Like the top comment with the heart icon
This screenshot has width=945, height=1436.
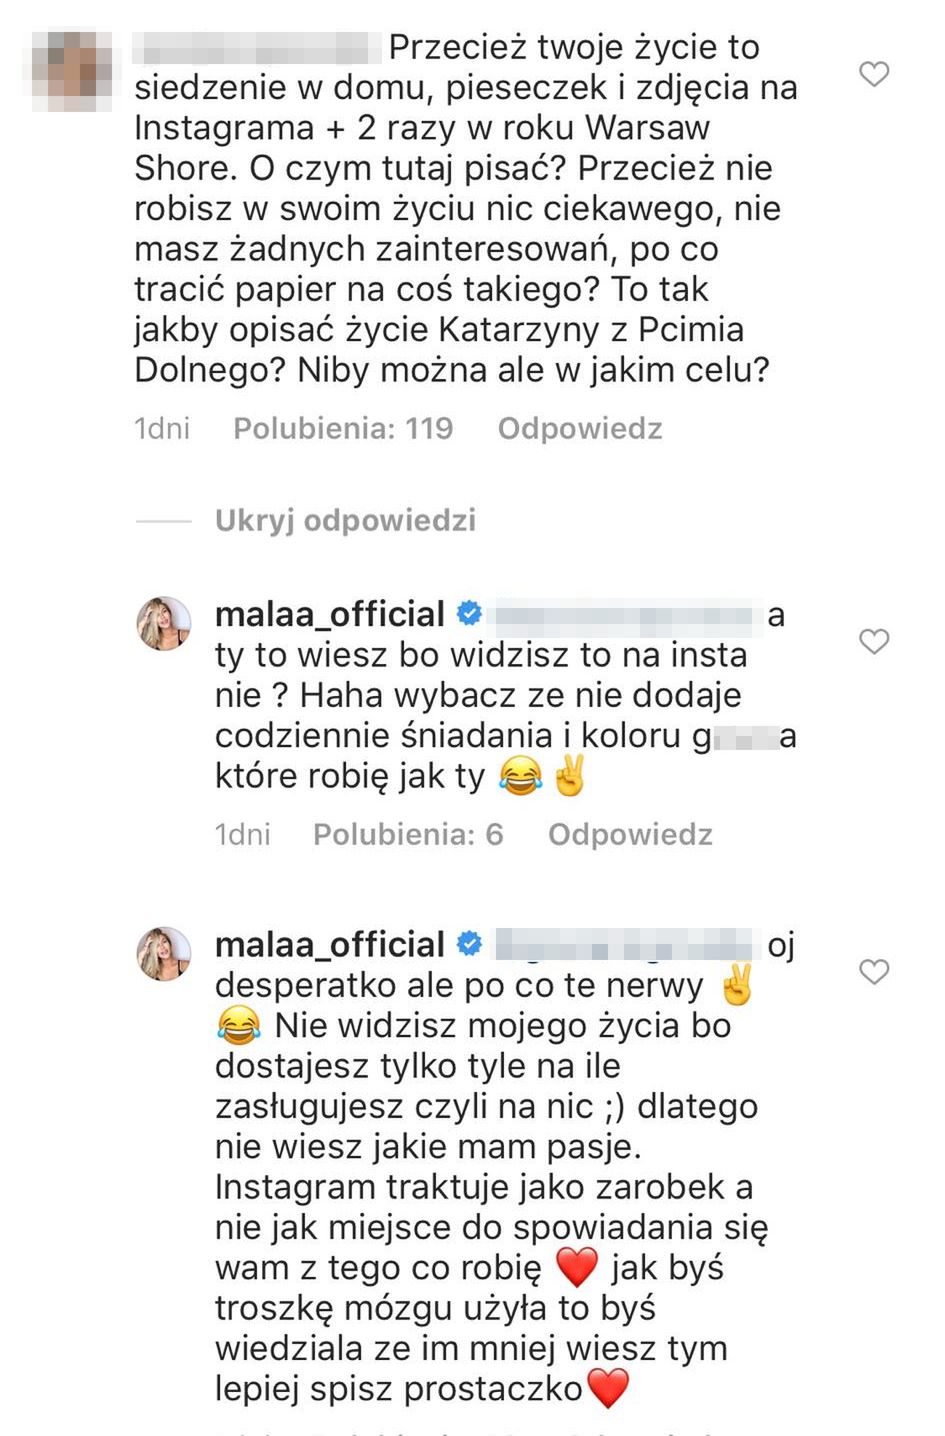[874, 74]
